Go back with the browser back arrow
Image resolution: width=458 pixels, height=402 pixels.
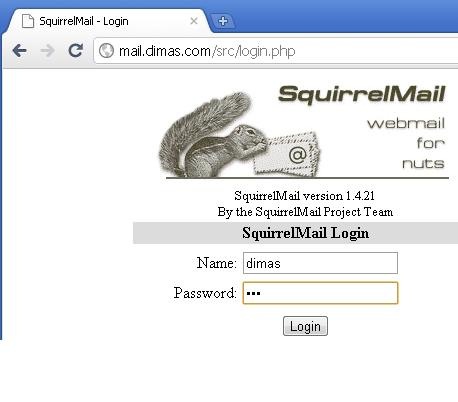click(x=19, y=51)
